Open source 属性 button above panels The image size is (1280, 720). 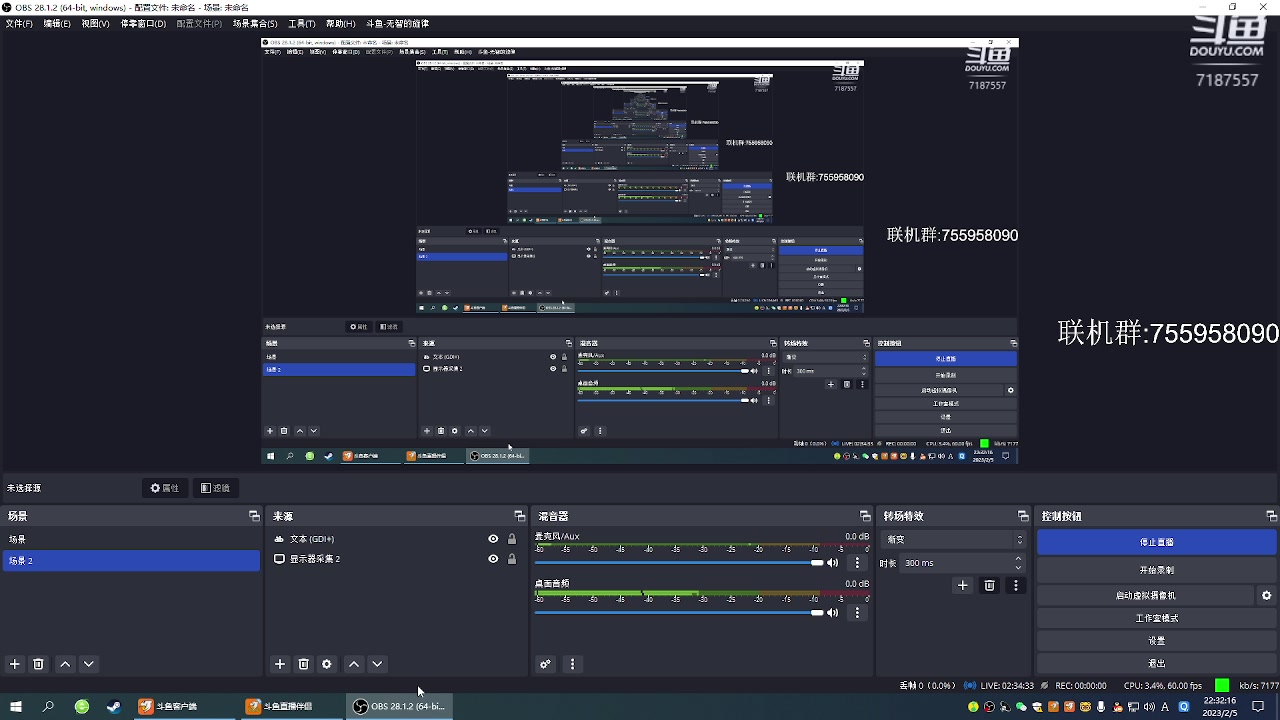(164, 488)
